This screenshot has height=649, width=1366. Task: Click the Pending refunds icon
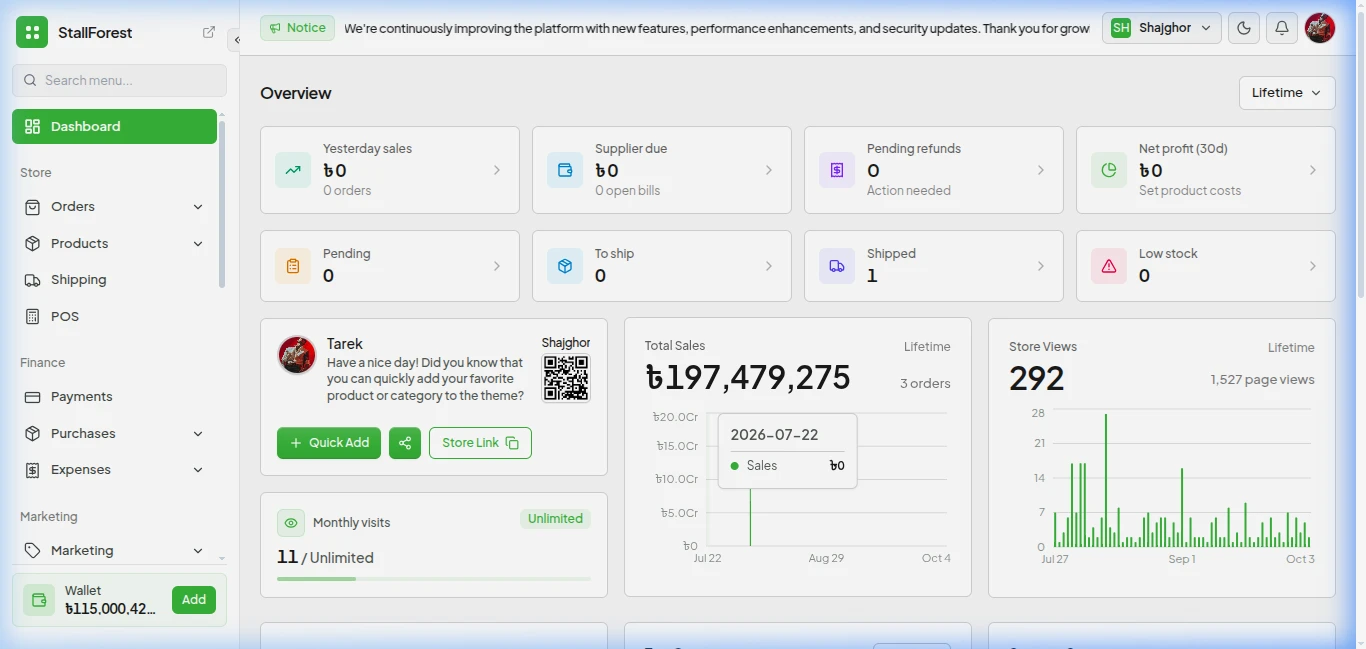coord(837,170)
